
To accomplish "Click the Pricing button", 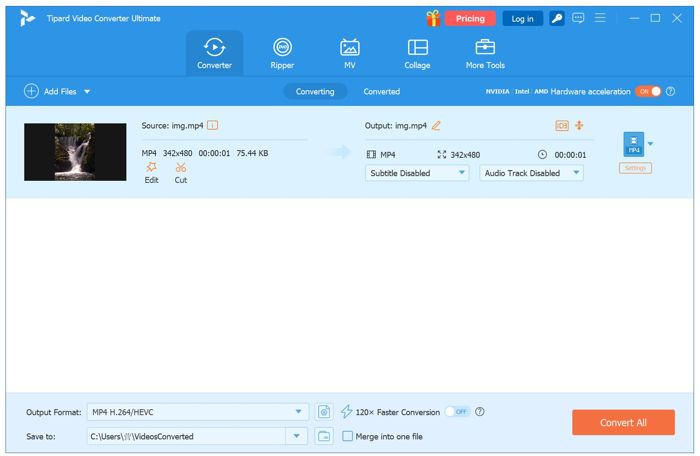I will coord(470,18).
